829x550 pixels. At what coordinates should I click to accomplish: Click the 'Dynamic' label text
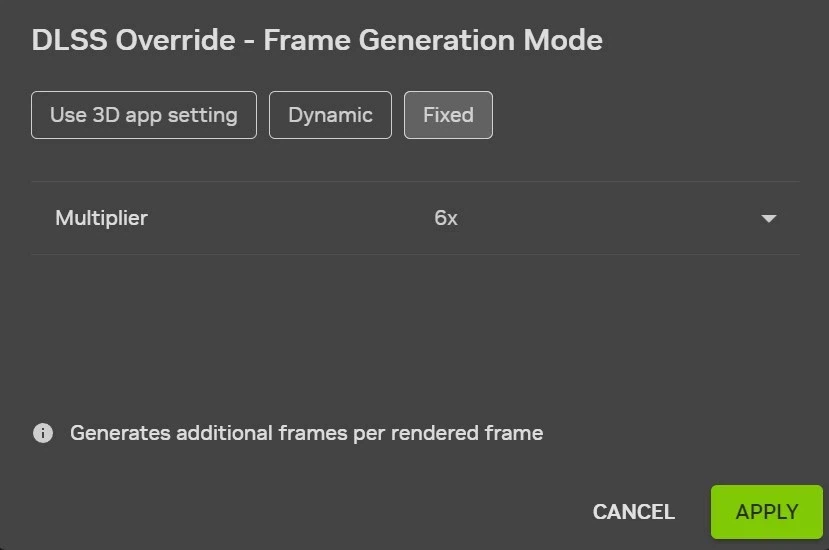pyautogui.click(x=330, y=115)
